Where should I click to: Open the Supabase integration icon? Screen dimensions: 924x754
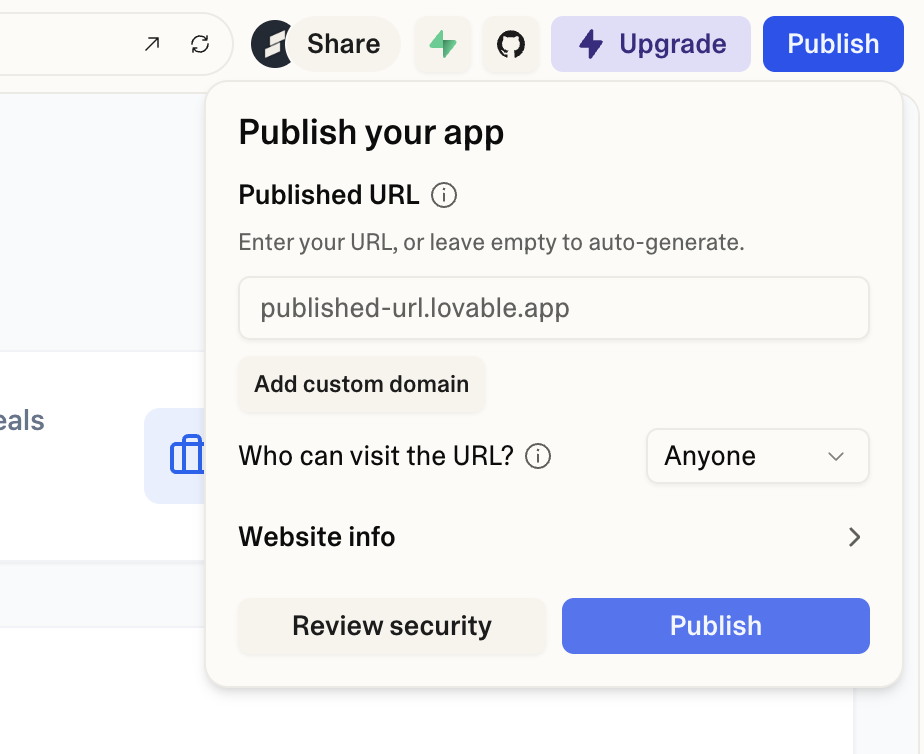tap(443, 44)
